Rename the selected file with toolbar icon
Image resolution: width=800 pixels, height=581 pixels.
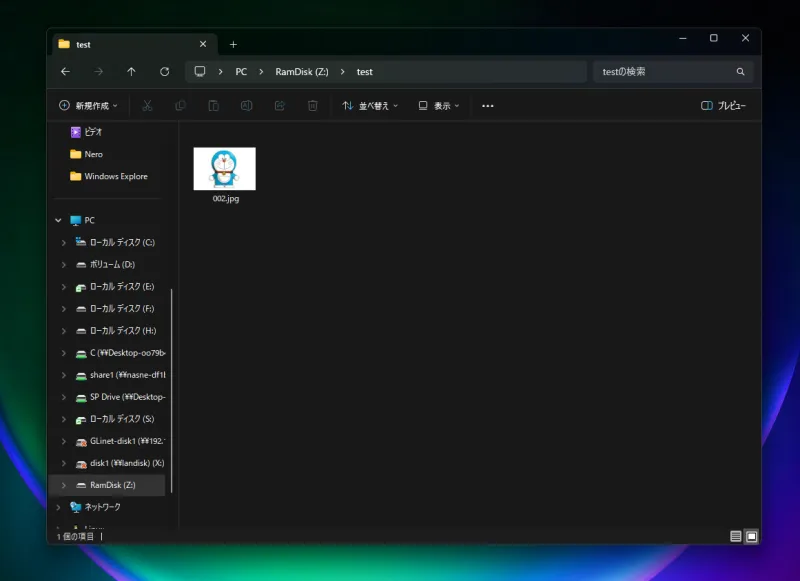[x=246, y=105]
